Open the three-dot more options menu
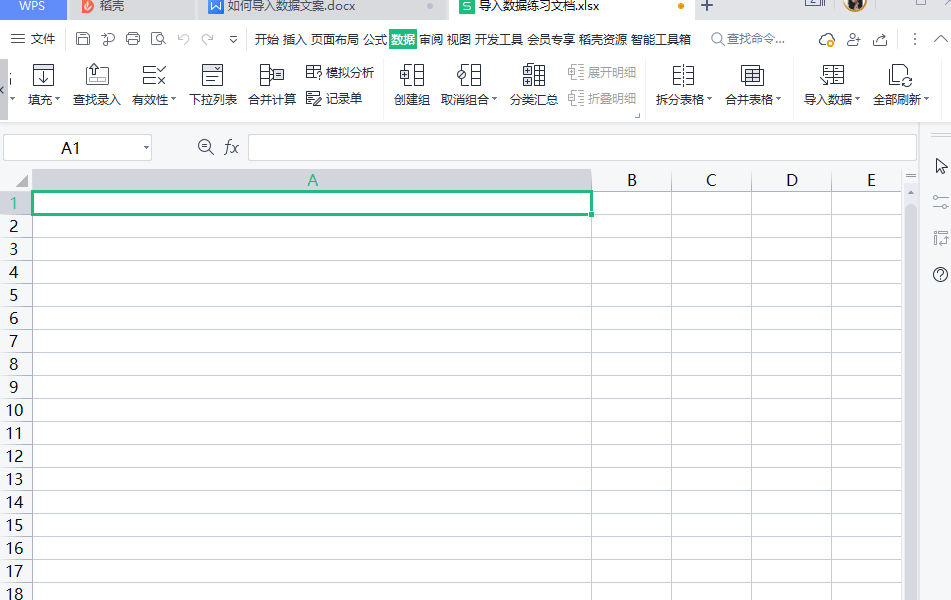 click(915, 39)
